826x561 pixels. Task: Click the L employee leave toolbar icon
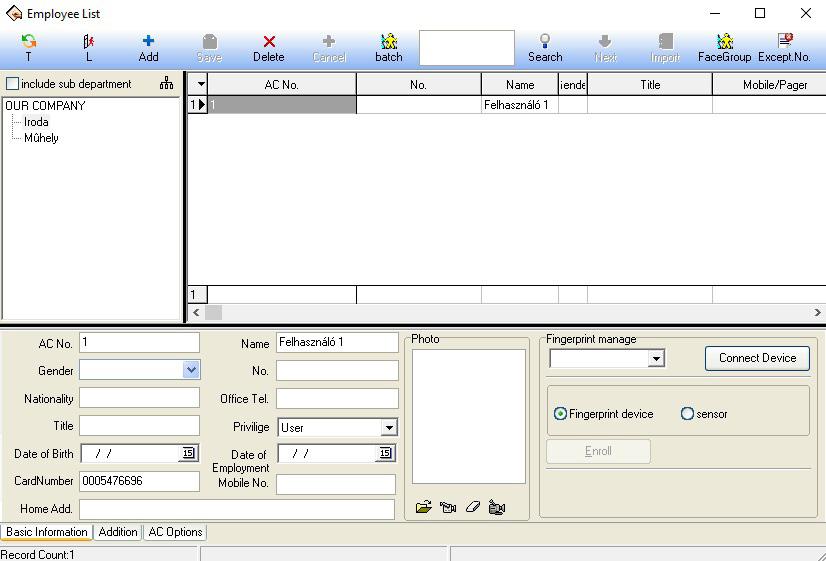click(x=88, y=41)
